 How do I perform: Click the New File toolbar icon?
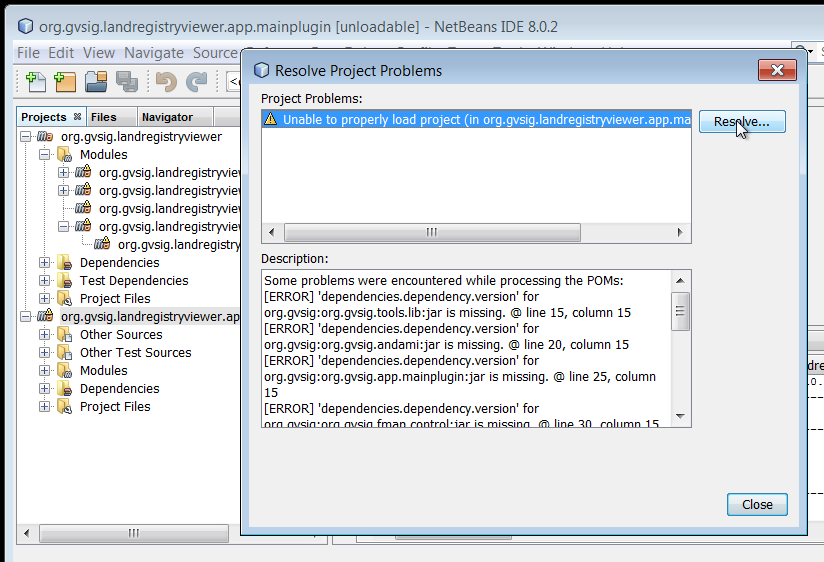tap(35, 82)
